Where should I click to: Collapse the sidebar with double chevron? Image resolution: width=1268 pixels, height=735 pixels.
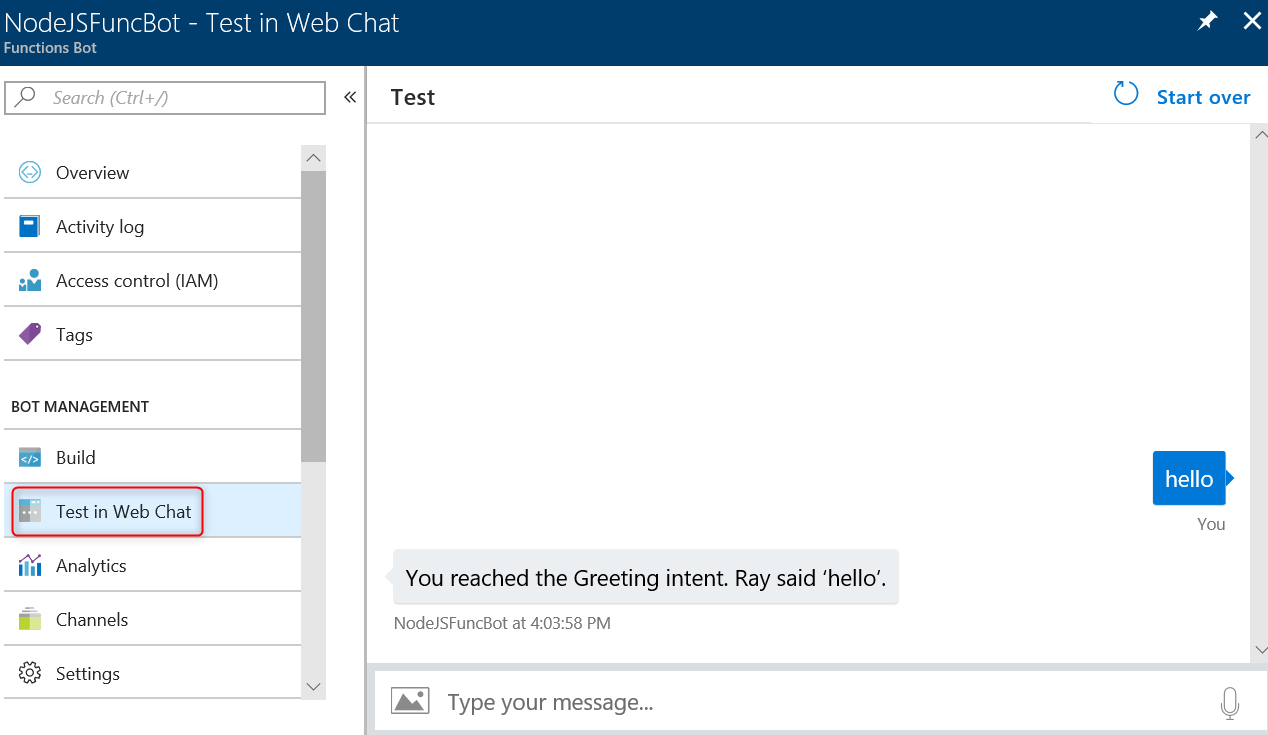[x=350, y=97]
